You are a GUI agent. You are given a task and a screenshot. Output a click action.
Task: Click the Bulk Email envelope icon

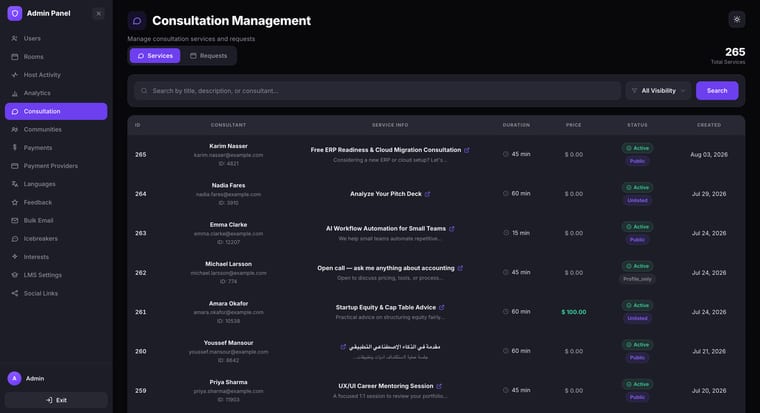click(15, 220)
